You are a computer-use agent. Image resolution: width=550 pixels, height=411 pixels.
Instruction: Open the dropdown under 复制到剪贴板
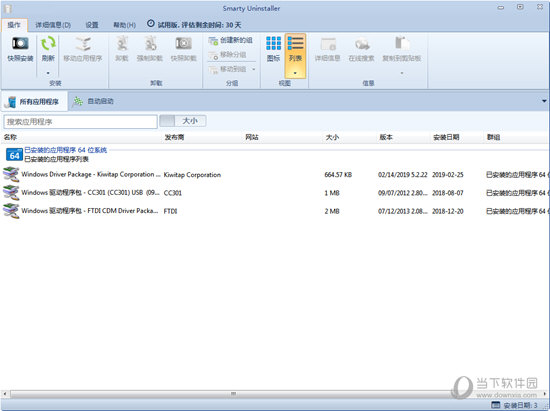402,73
